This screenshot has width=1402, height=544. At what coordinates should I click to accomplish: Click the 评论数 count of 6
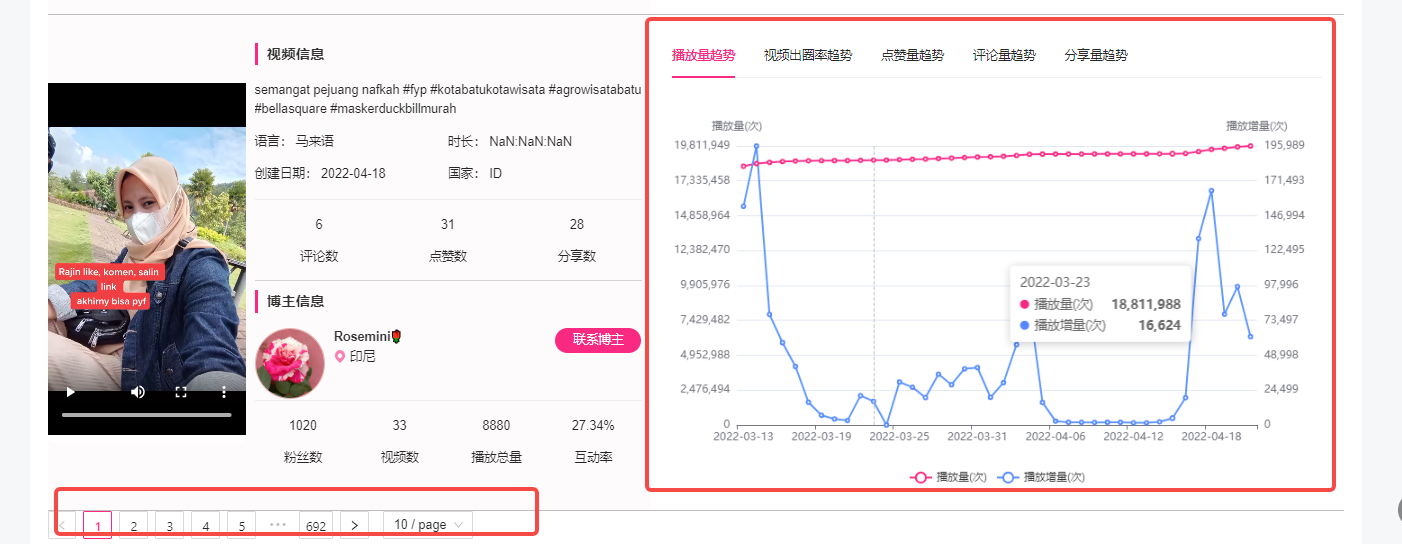click(319, 224)
